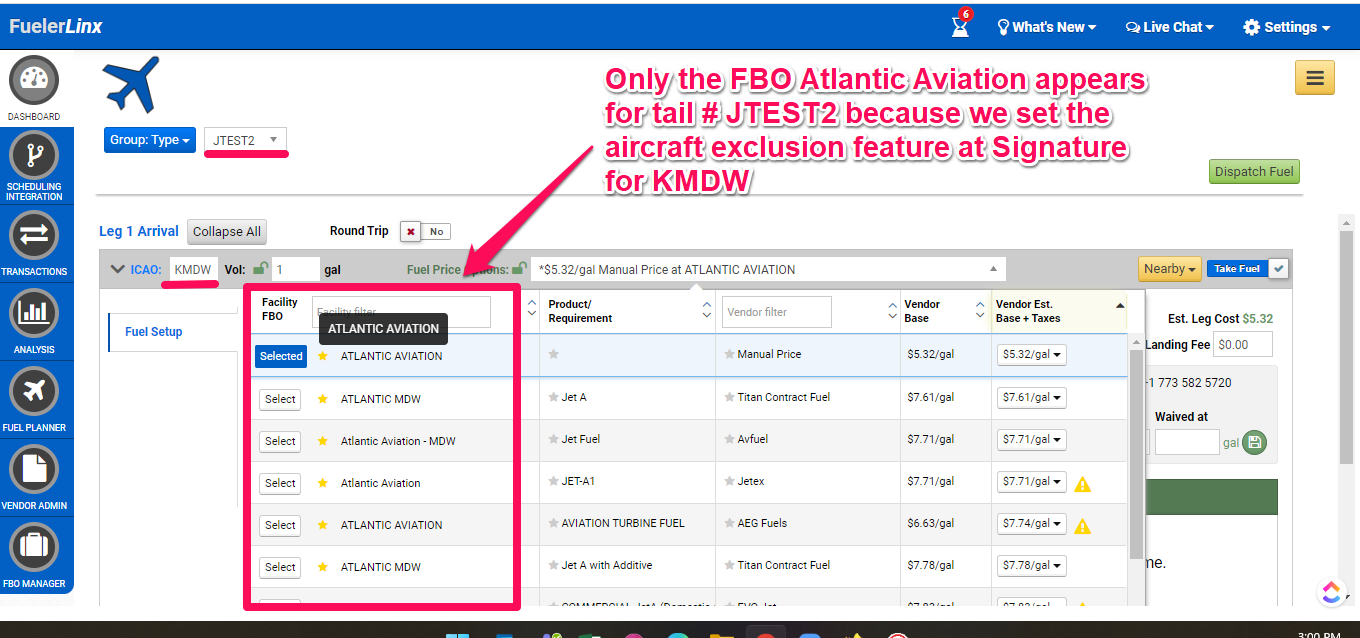Open the $7.61/gal price dropdown
Viewport: 1360px width, 638px height.
point(1032,398)
